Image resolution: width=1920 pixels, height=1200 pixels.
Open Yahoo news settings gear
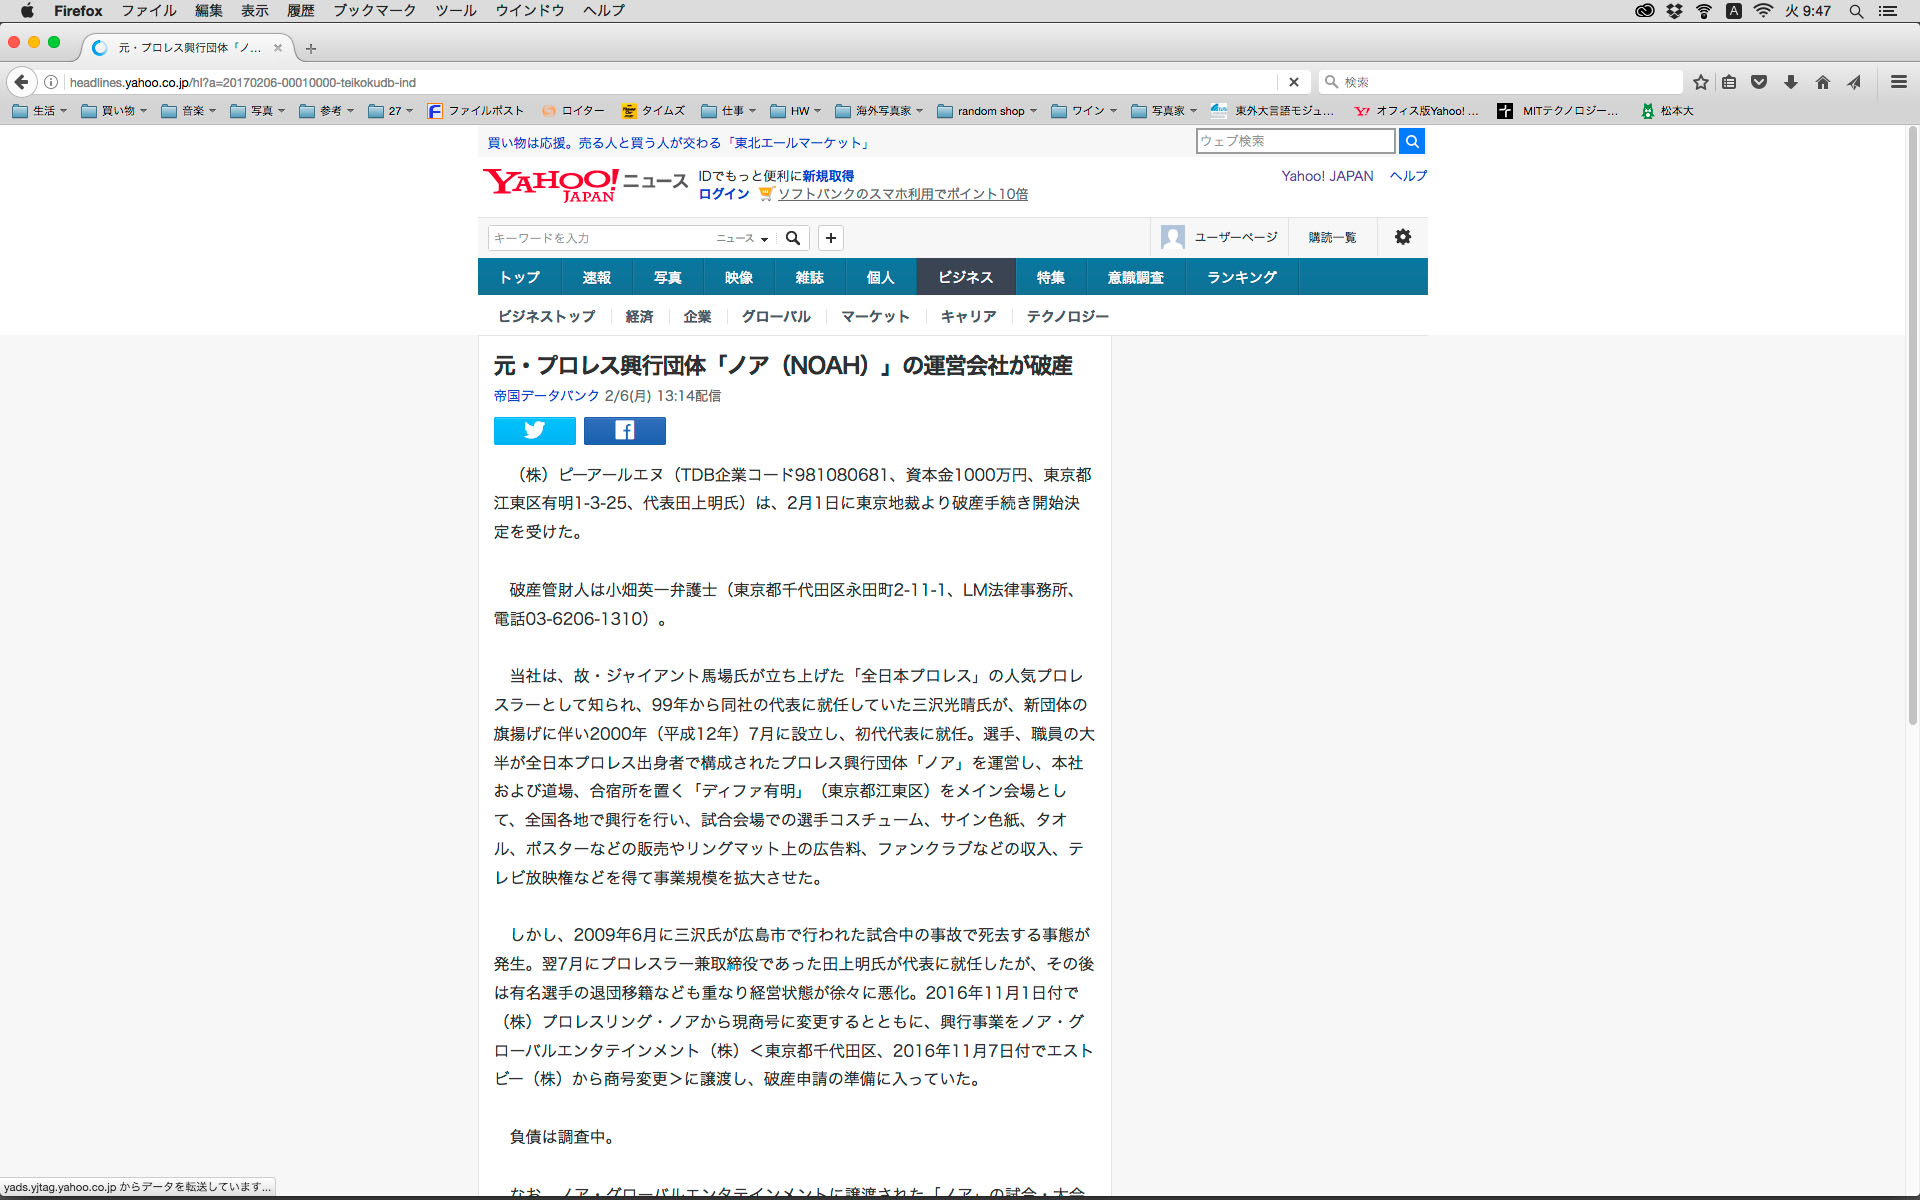(x=1402, y=237)
